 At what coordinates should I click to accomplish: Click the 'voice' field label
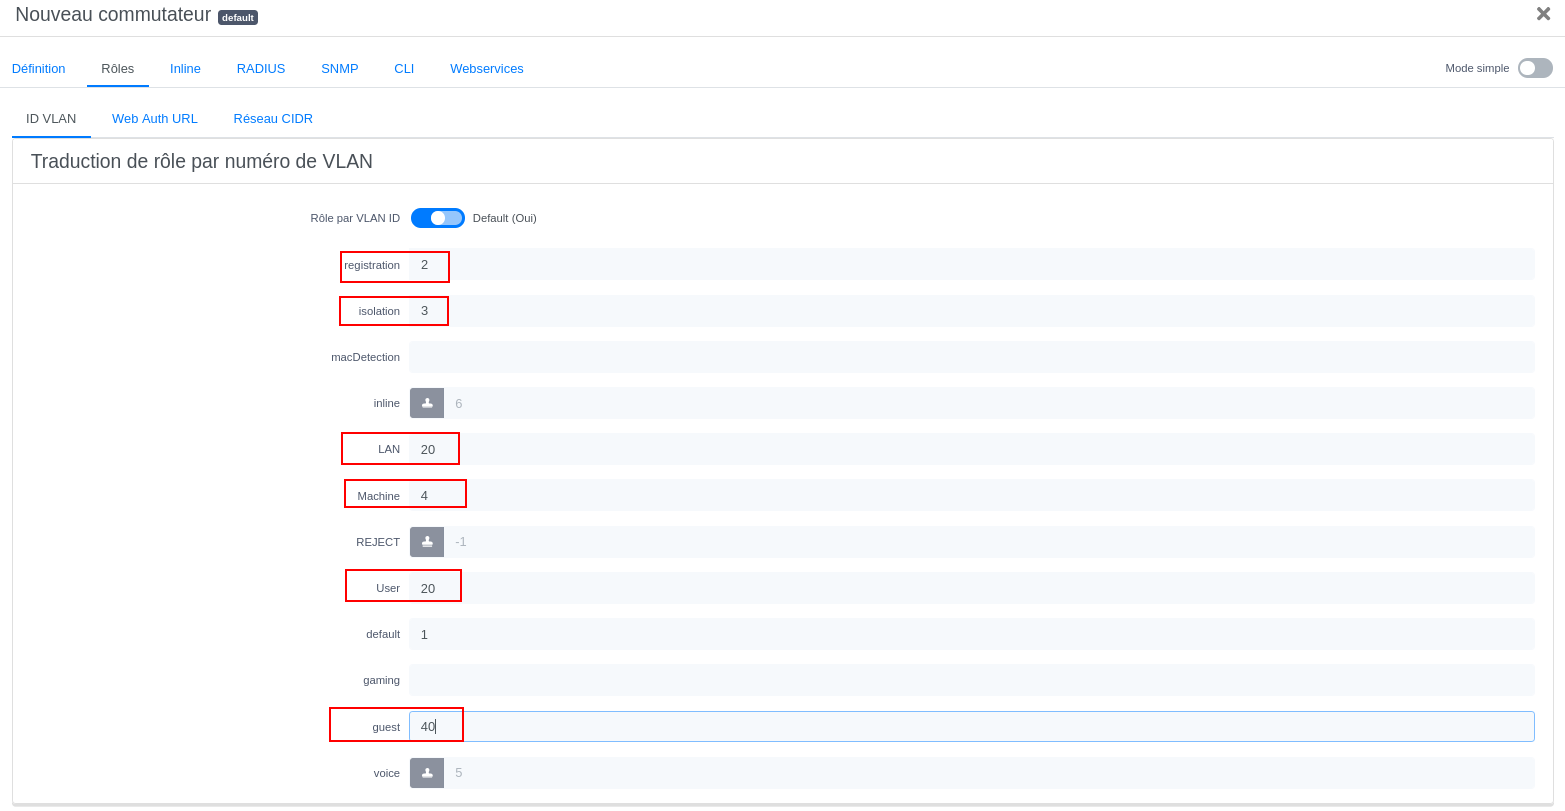pyautogui.click(x=387, y=773)
